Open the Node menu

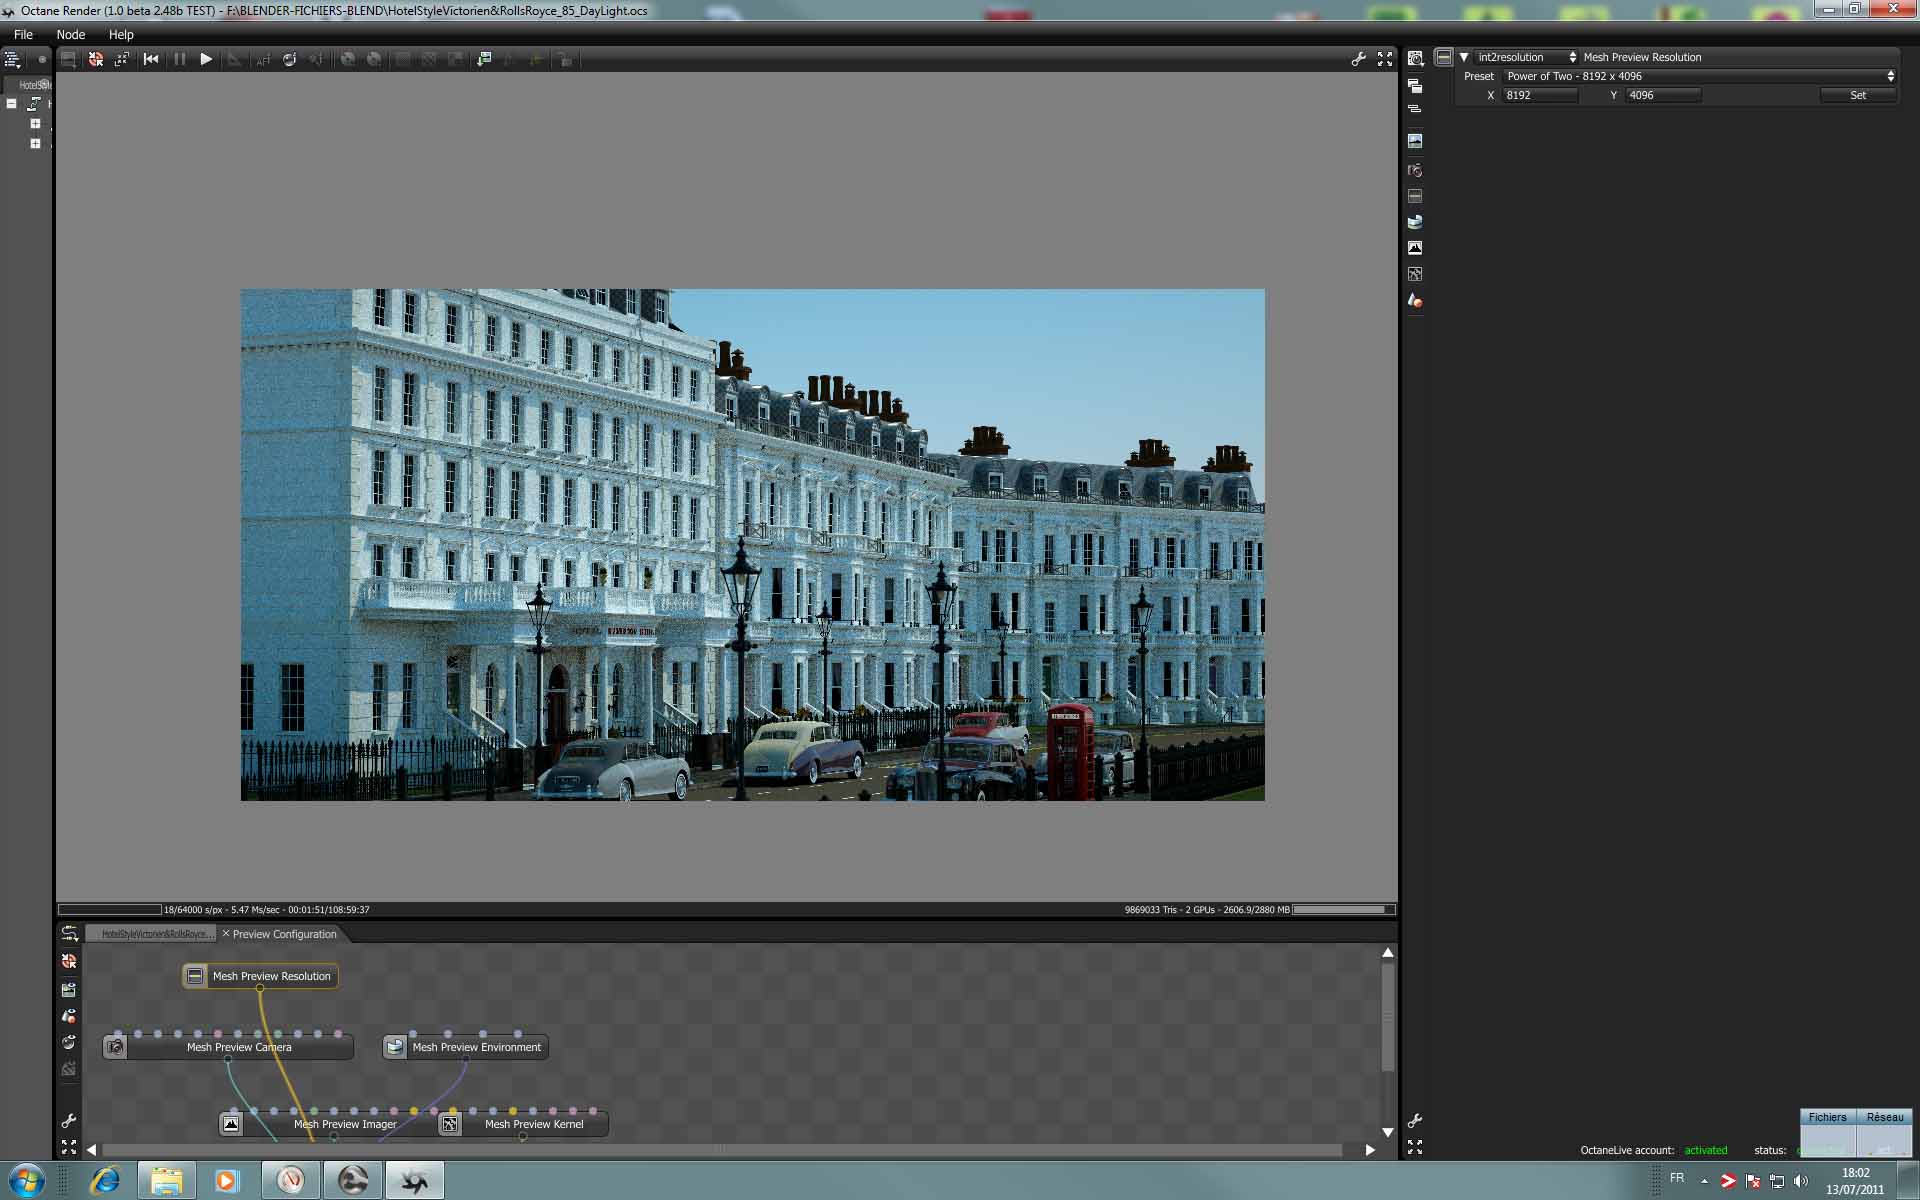click(x=70, y=35)
